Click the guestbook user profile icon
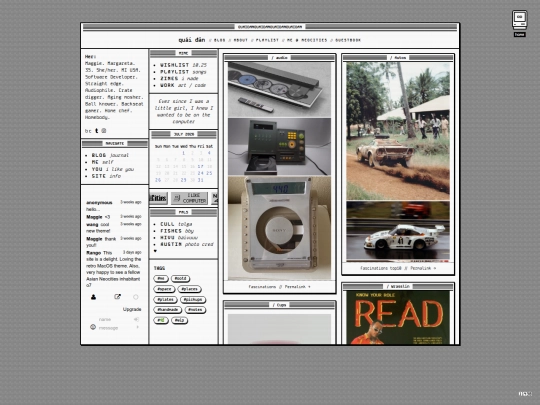 (93, 297)
